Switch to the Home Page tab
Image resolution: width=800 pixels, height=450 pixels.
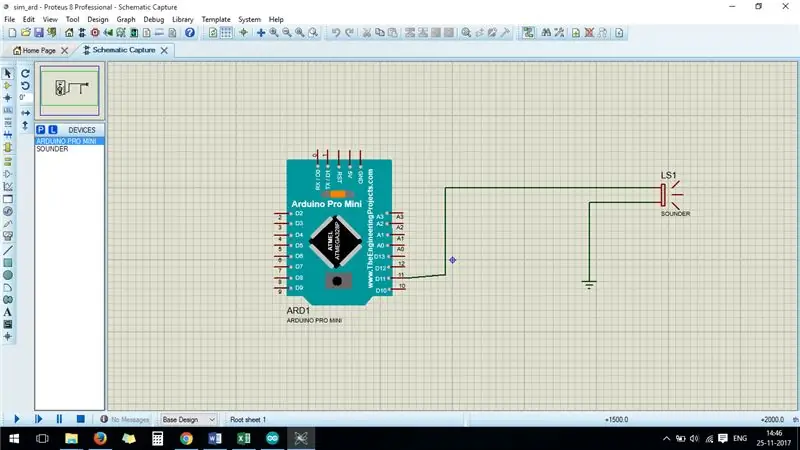[x=34, y=51]
